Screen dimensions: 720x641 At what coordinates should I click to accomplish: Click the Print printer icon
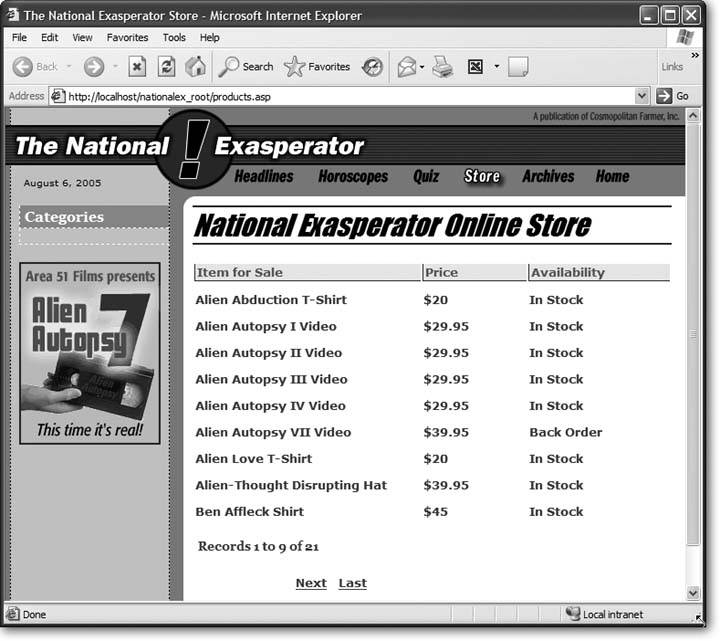click(443, 67)
